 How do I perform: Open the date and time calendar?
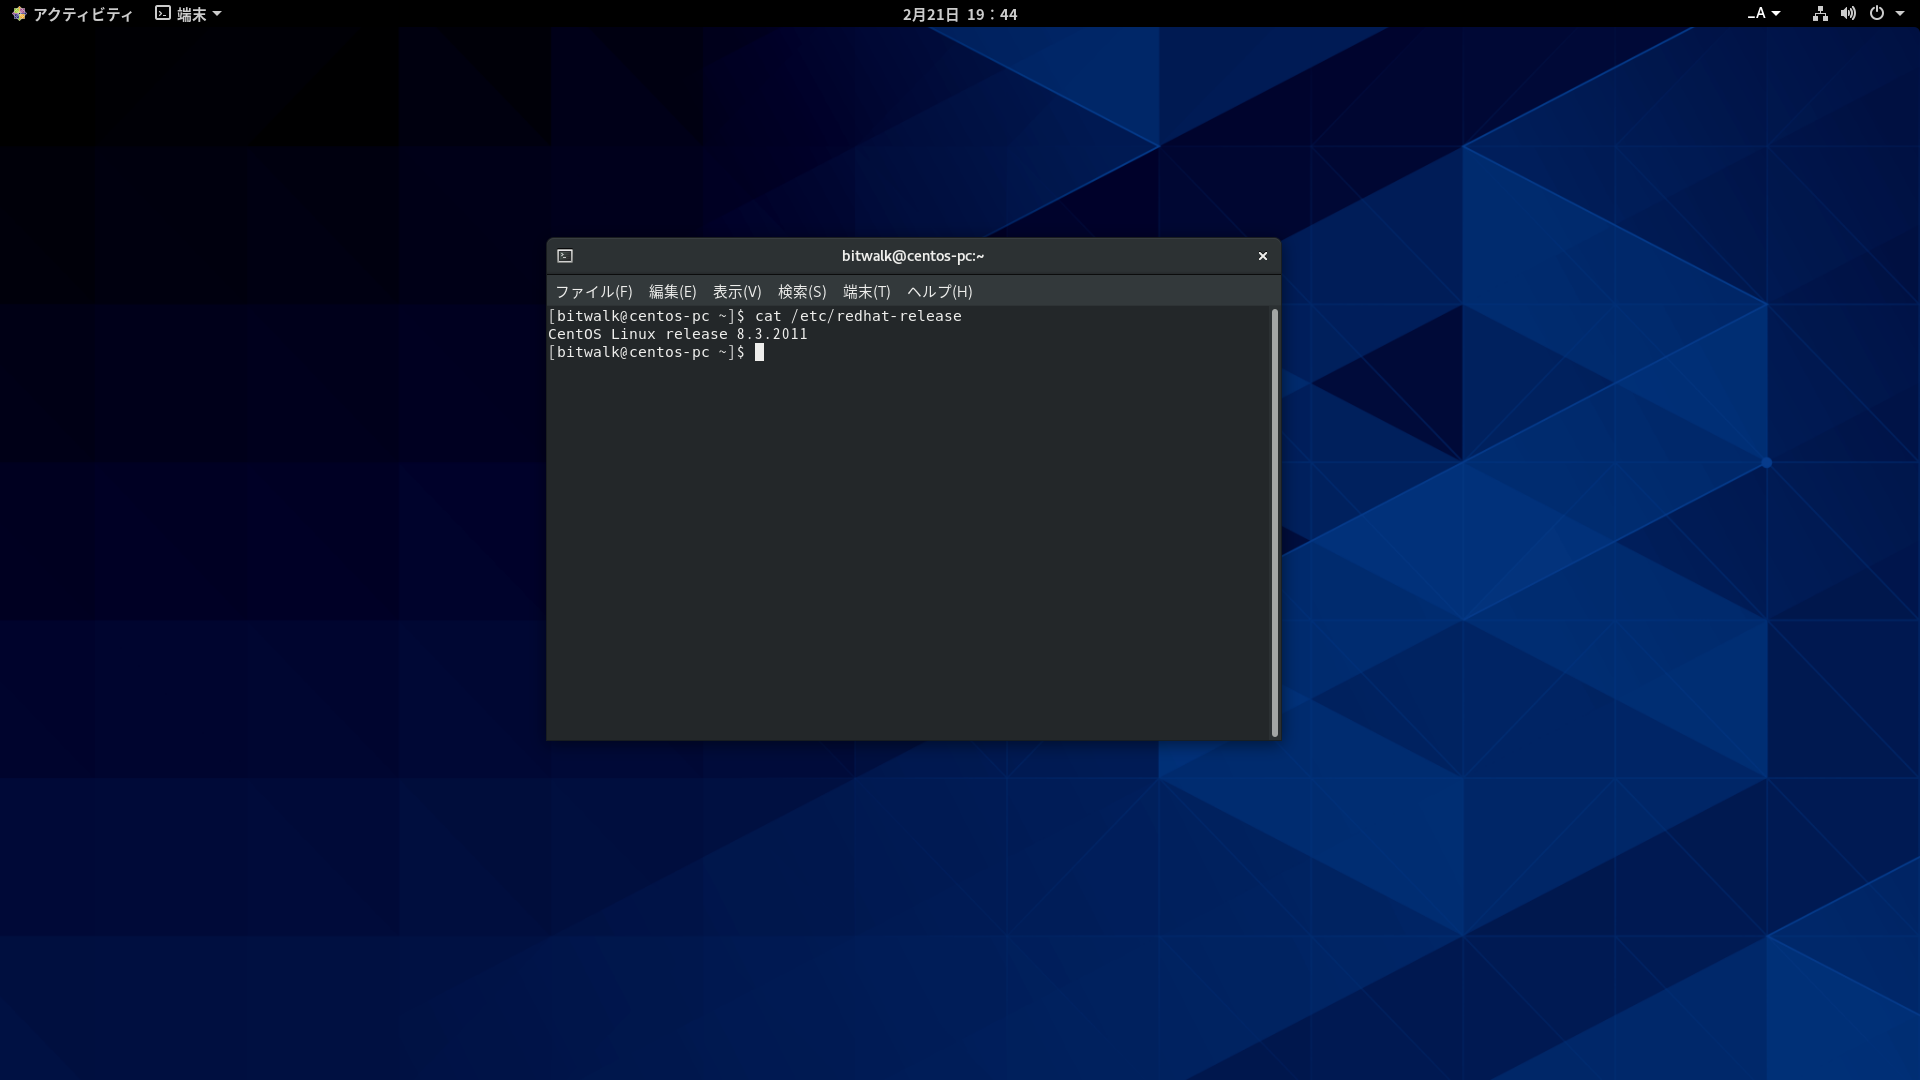pos(959,14)
